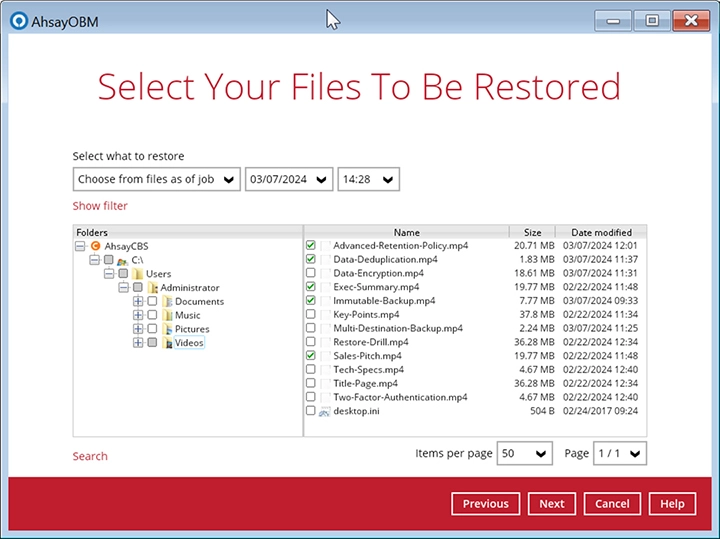The width and height of the screenshot is (720, 539).
Task: Select the Multi-Destination-Backup.mp4 file name
Action: pos(398,328)
